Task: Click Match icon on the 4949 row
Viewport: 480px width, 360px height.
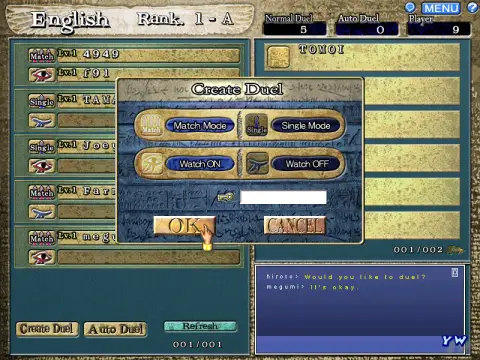Action: pyautogui.click(x=42, y=55)
